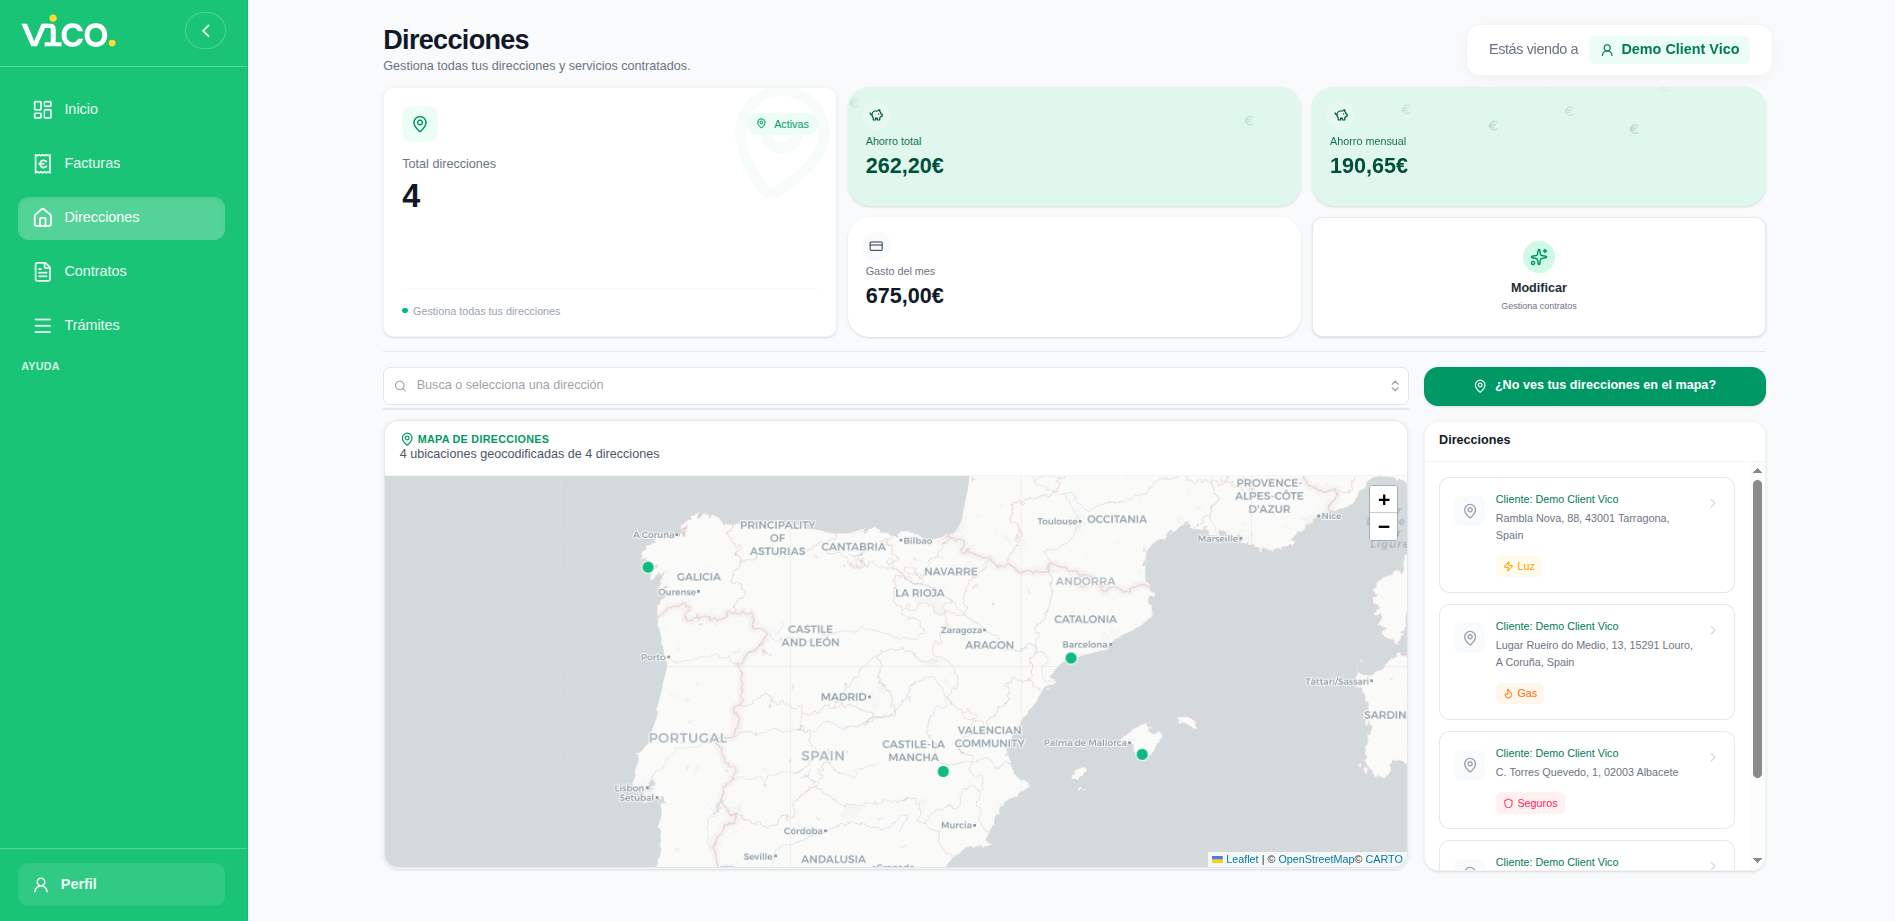Click the Direcciones list scrollbar down arrow

[x=1757, y=860]
